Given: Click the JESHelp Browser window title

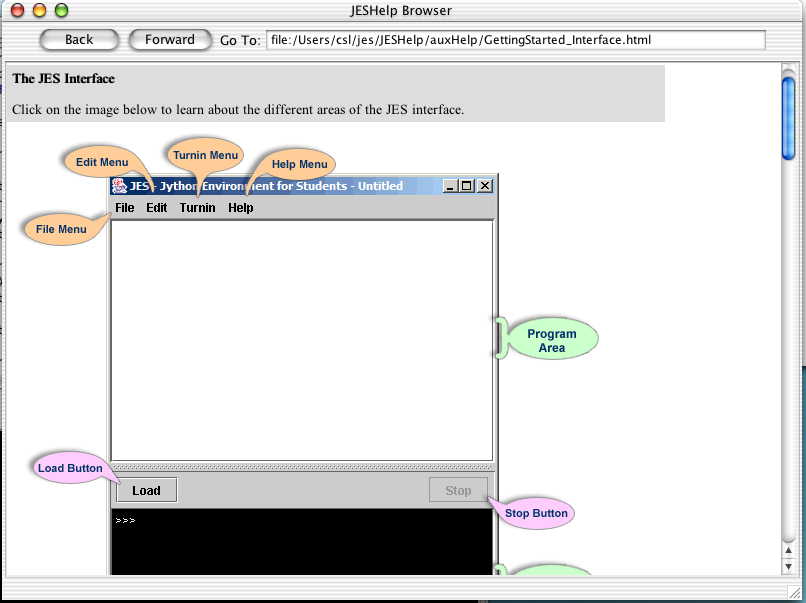Looking at the screenshot, I should coord(401,10).
